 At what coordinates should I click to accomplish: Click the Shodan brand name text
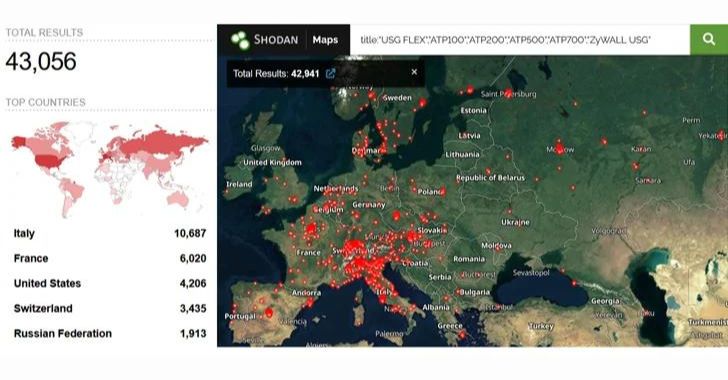coord(276,40)
